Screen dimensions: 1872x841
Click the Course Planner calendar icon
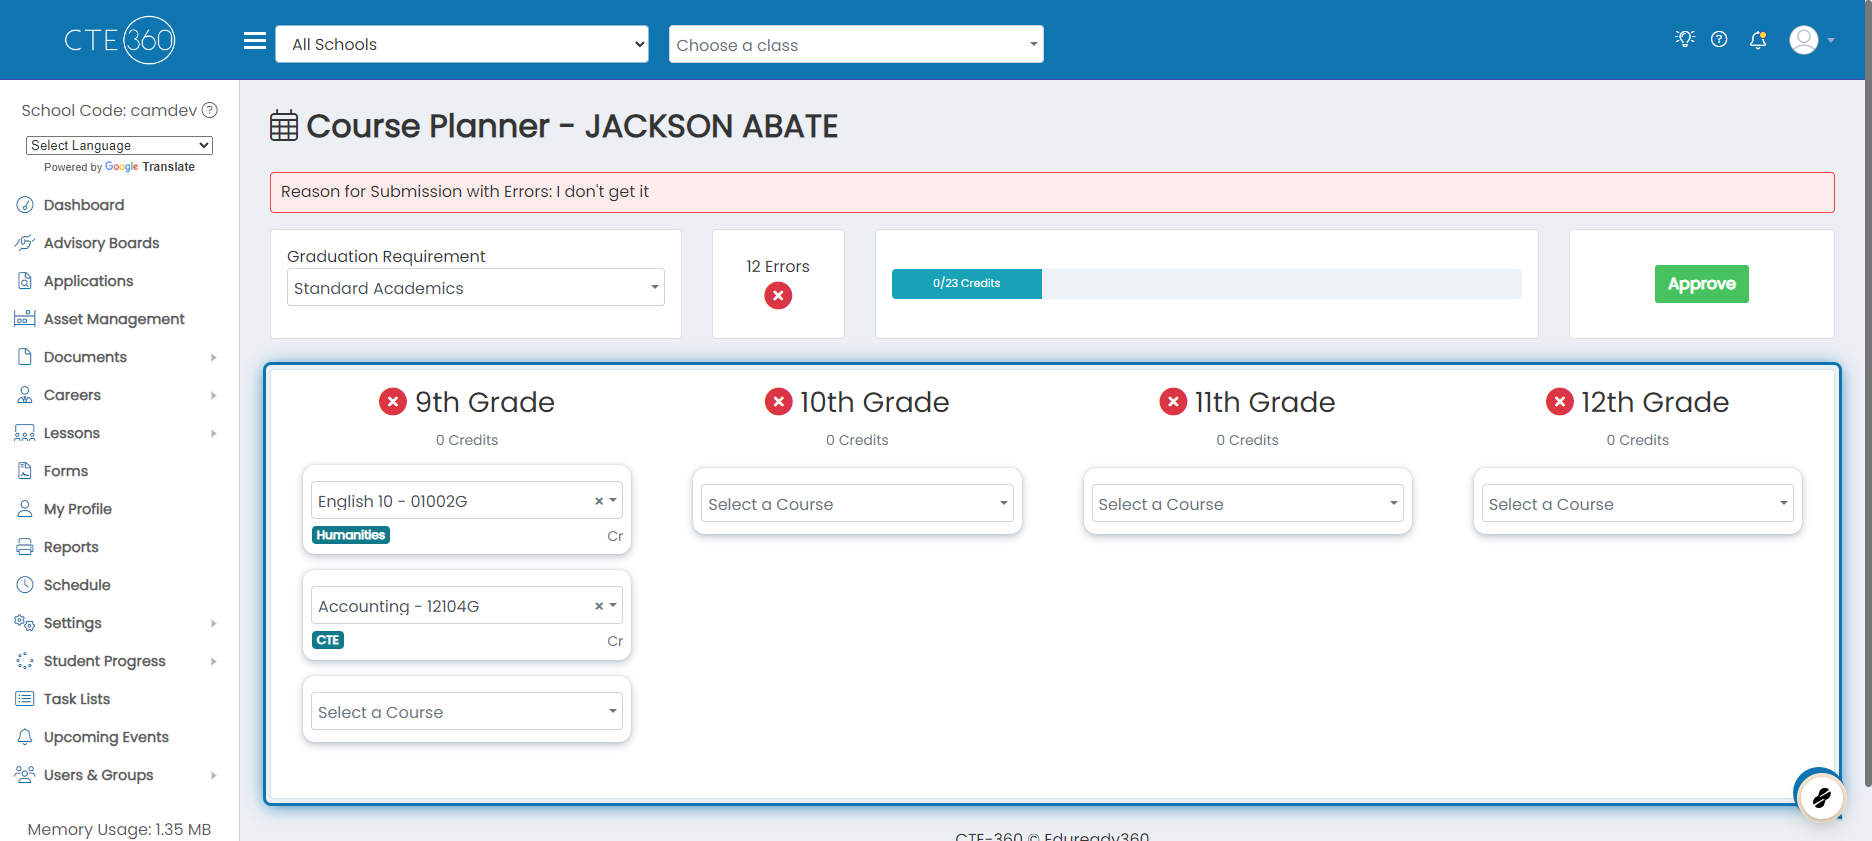[284, 126]
